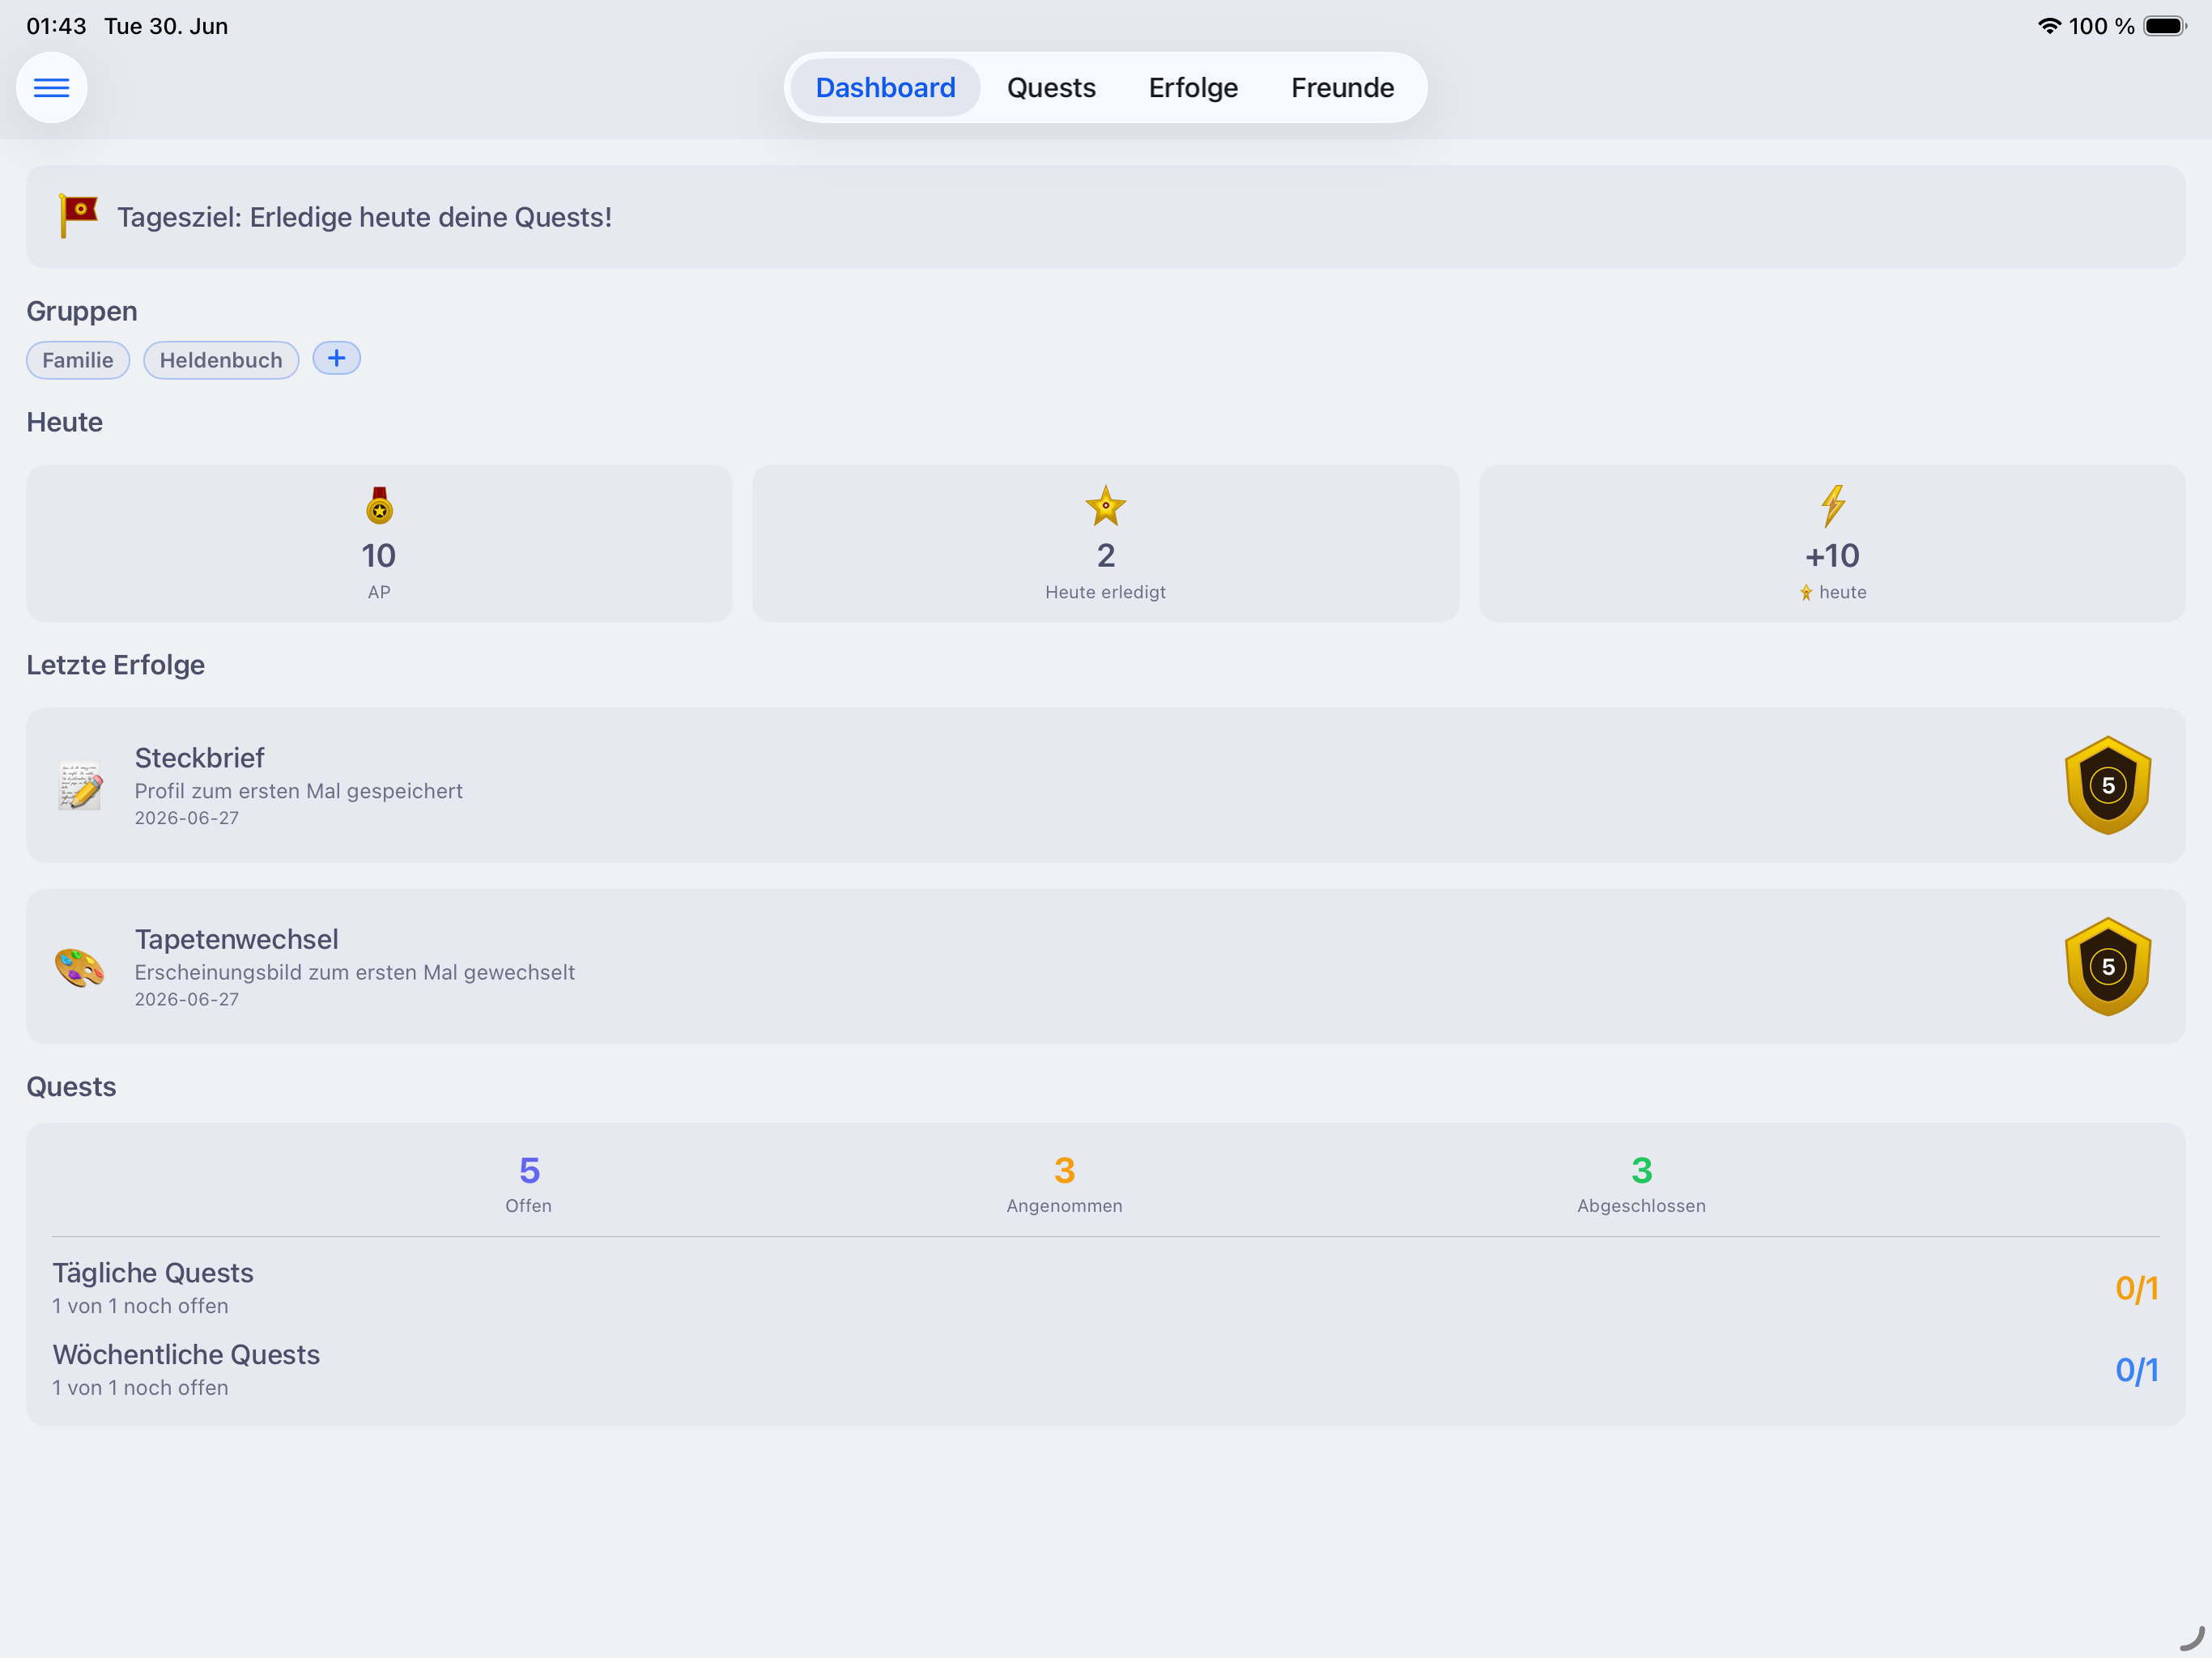This screenshot has width=2212, height=1658.
Task: Click the Steckbrief shield badge with 5
Action: tap(2108, 786)
